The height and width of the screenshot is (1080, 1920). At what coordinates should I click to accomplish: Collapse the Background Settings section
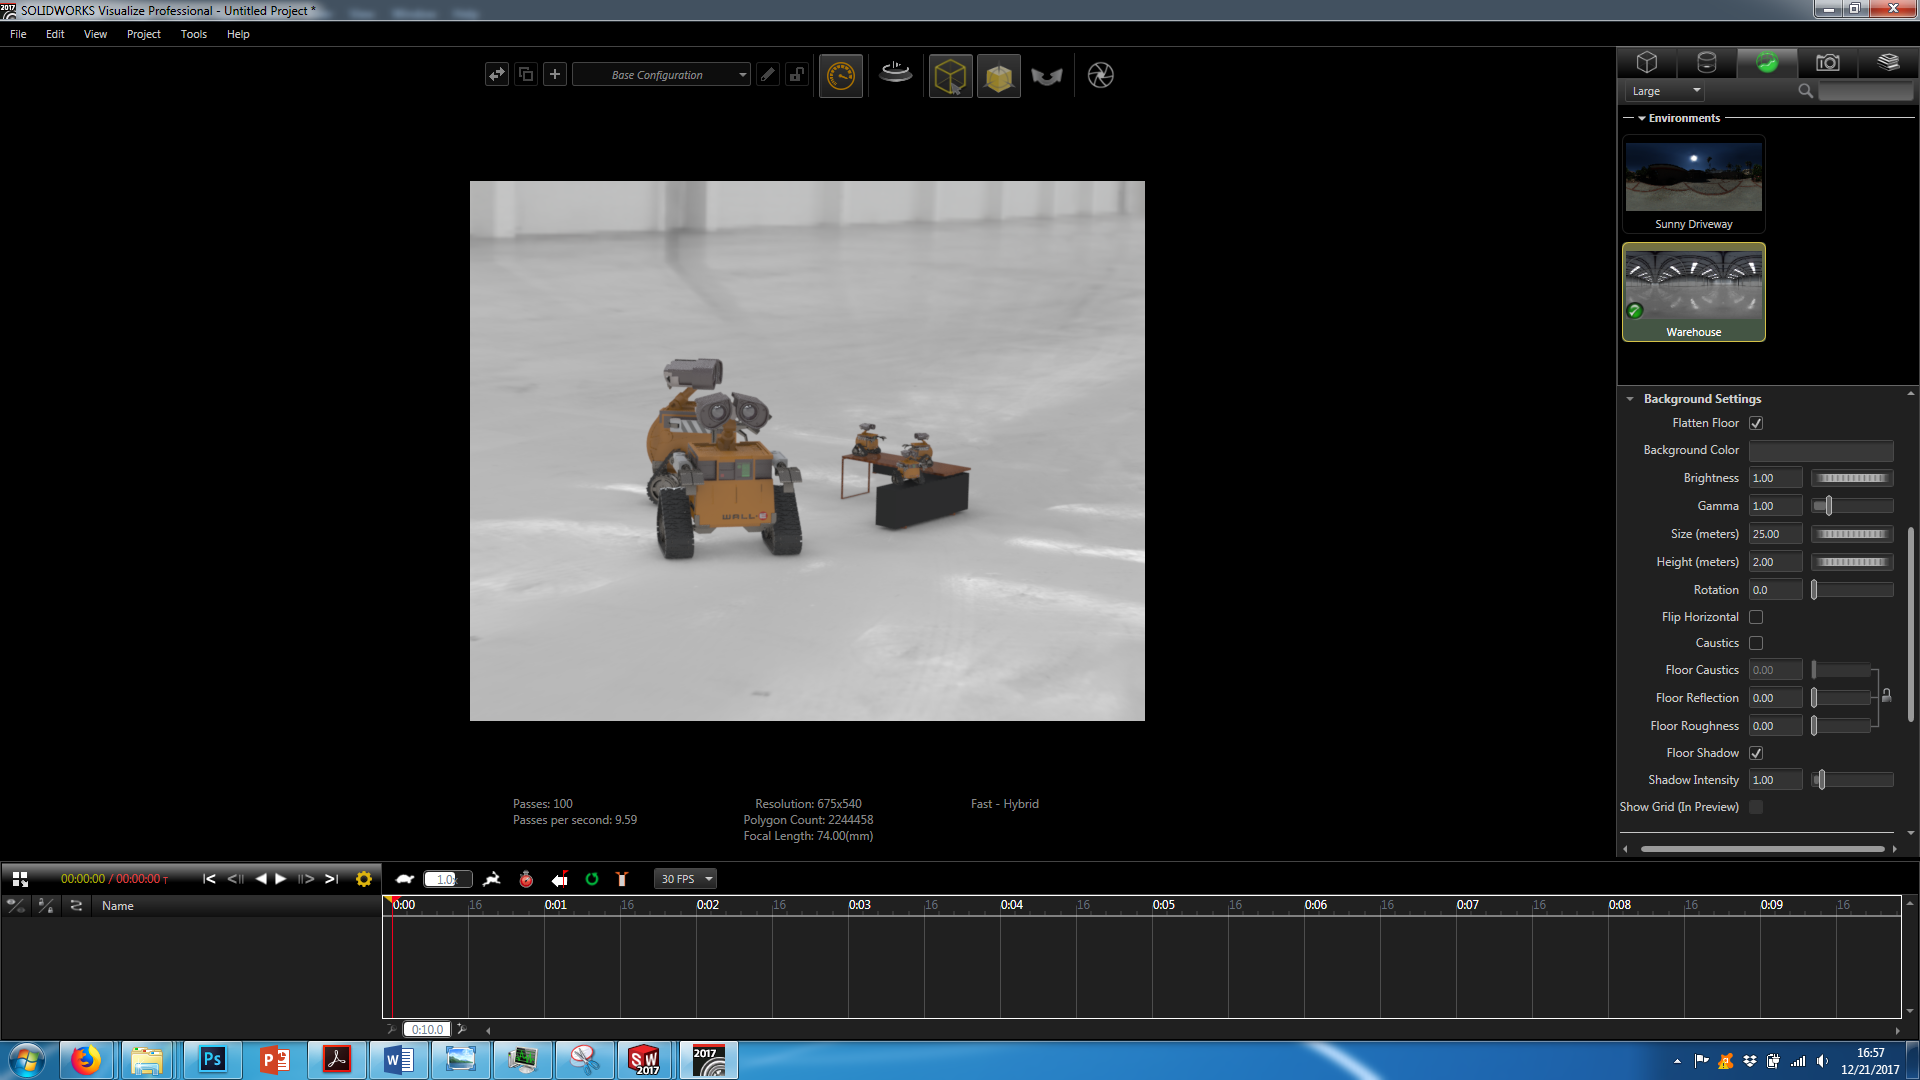1630,399
